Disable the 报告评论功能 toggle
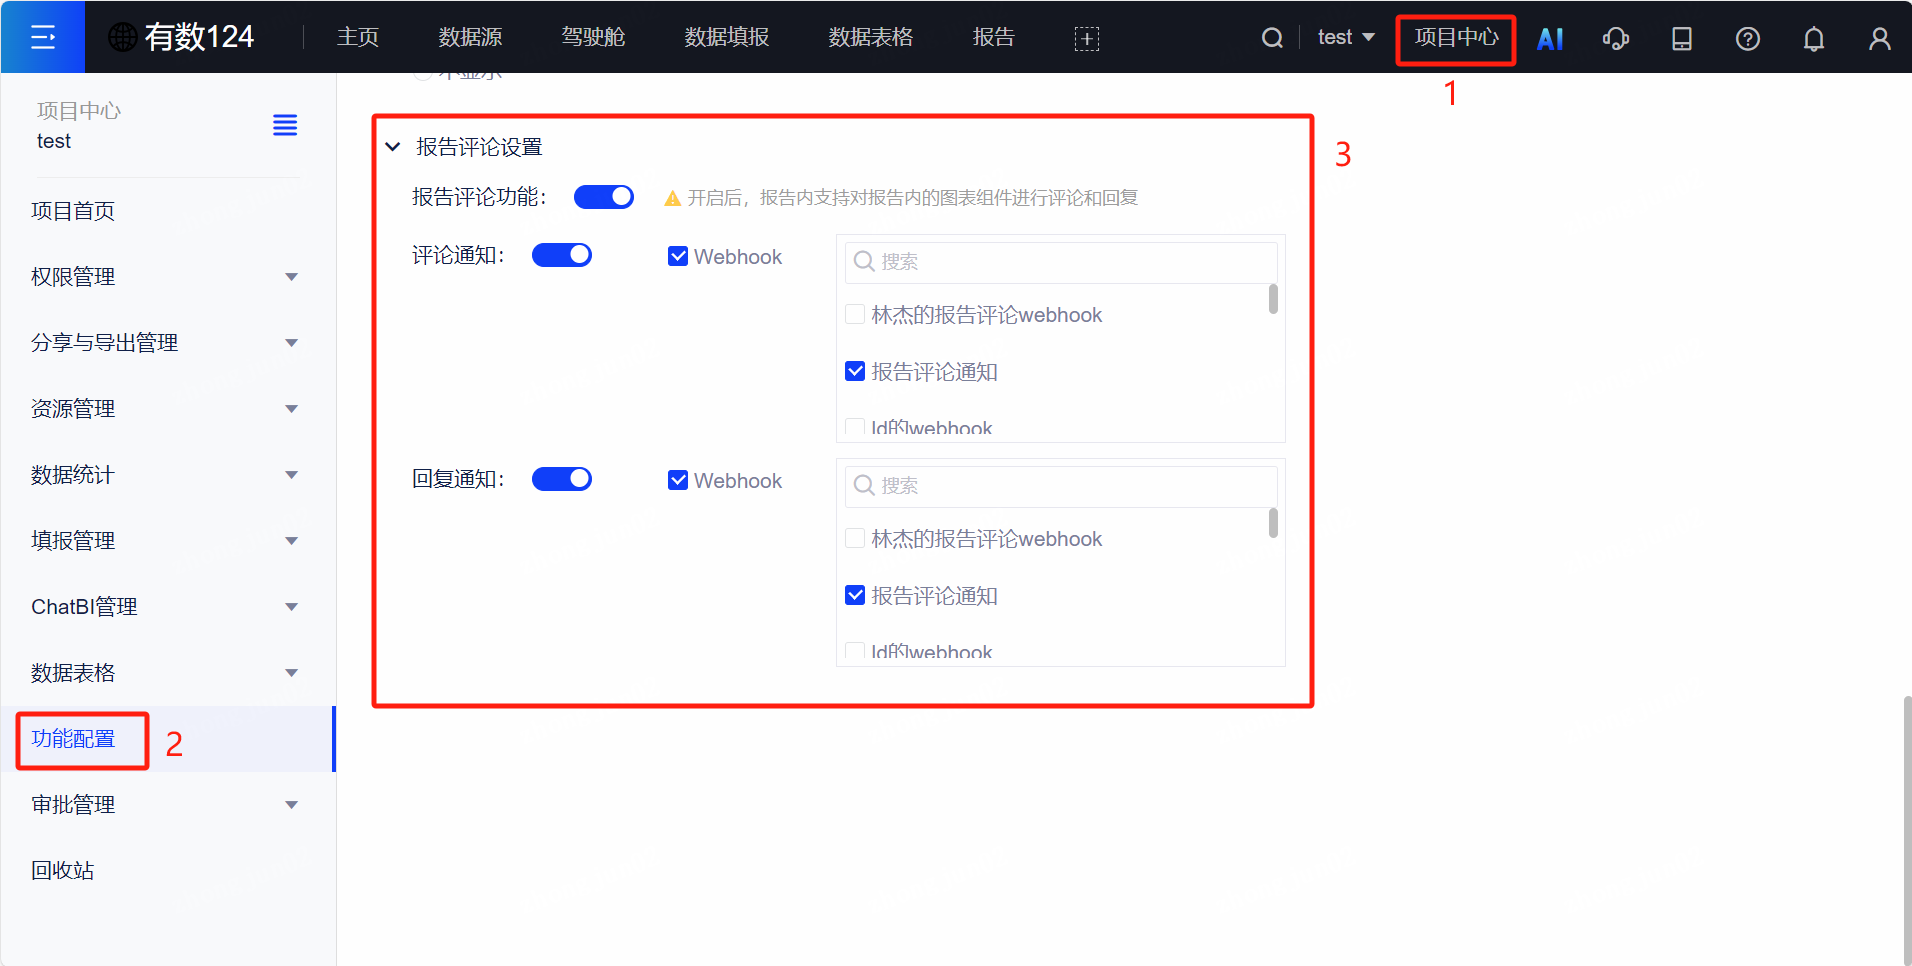The image size is (1912, 966). click(603, 196)
